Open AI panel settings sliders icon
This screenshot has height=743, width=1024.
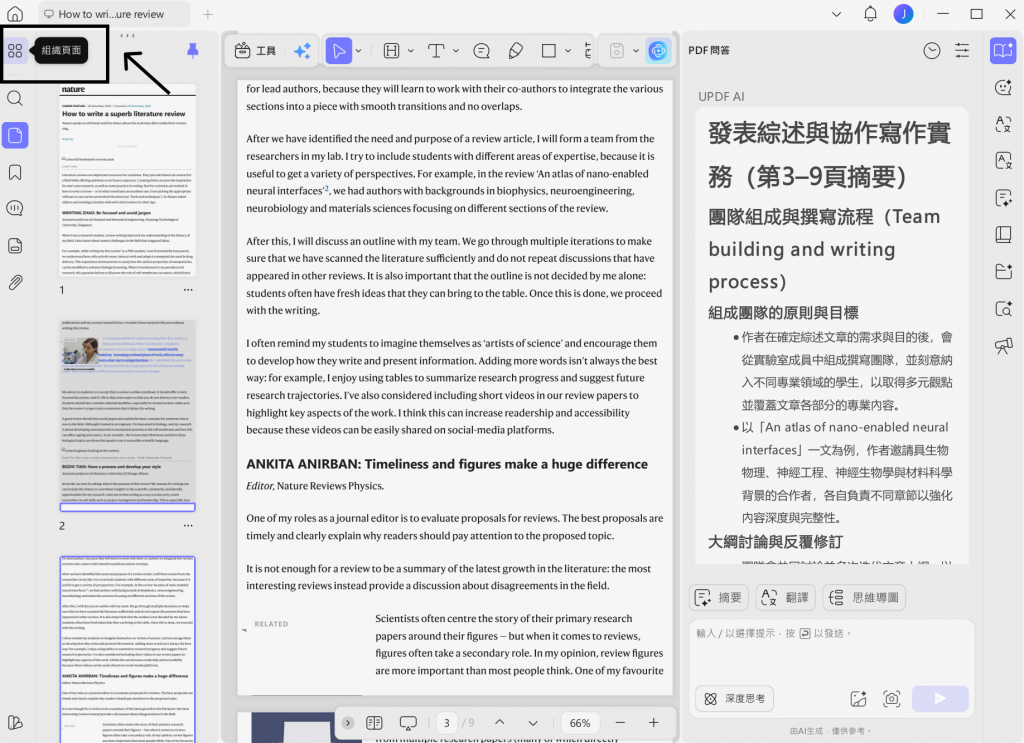pyautogui.click(x=962, y=50)
